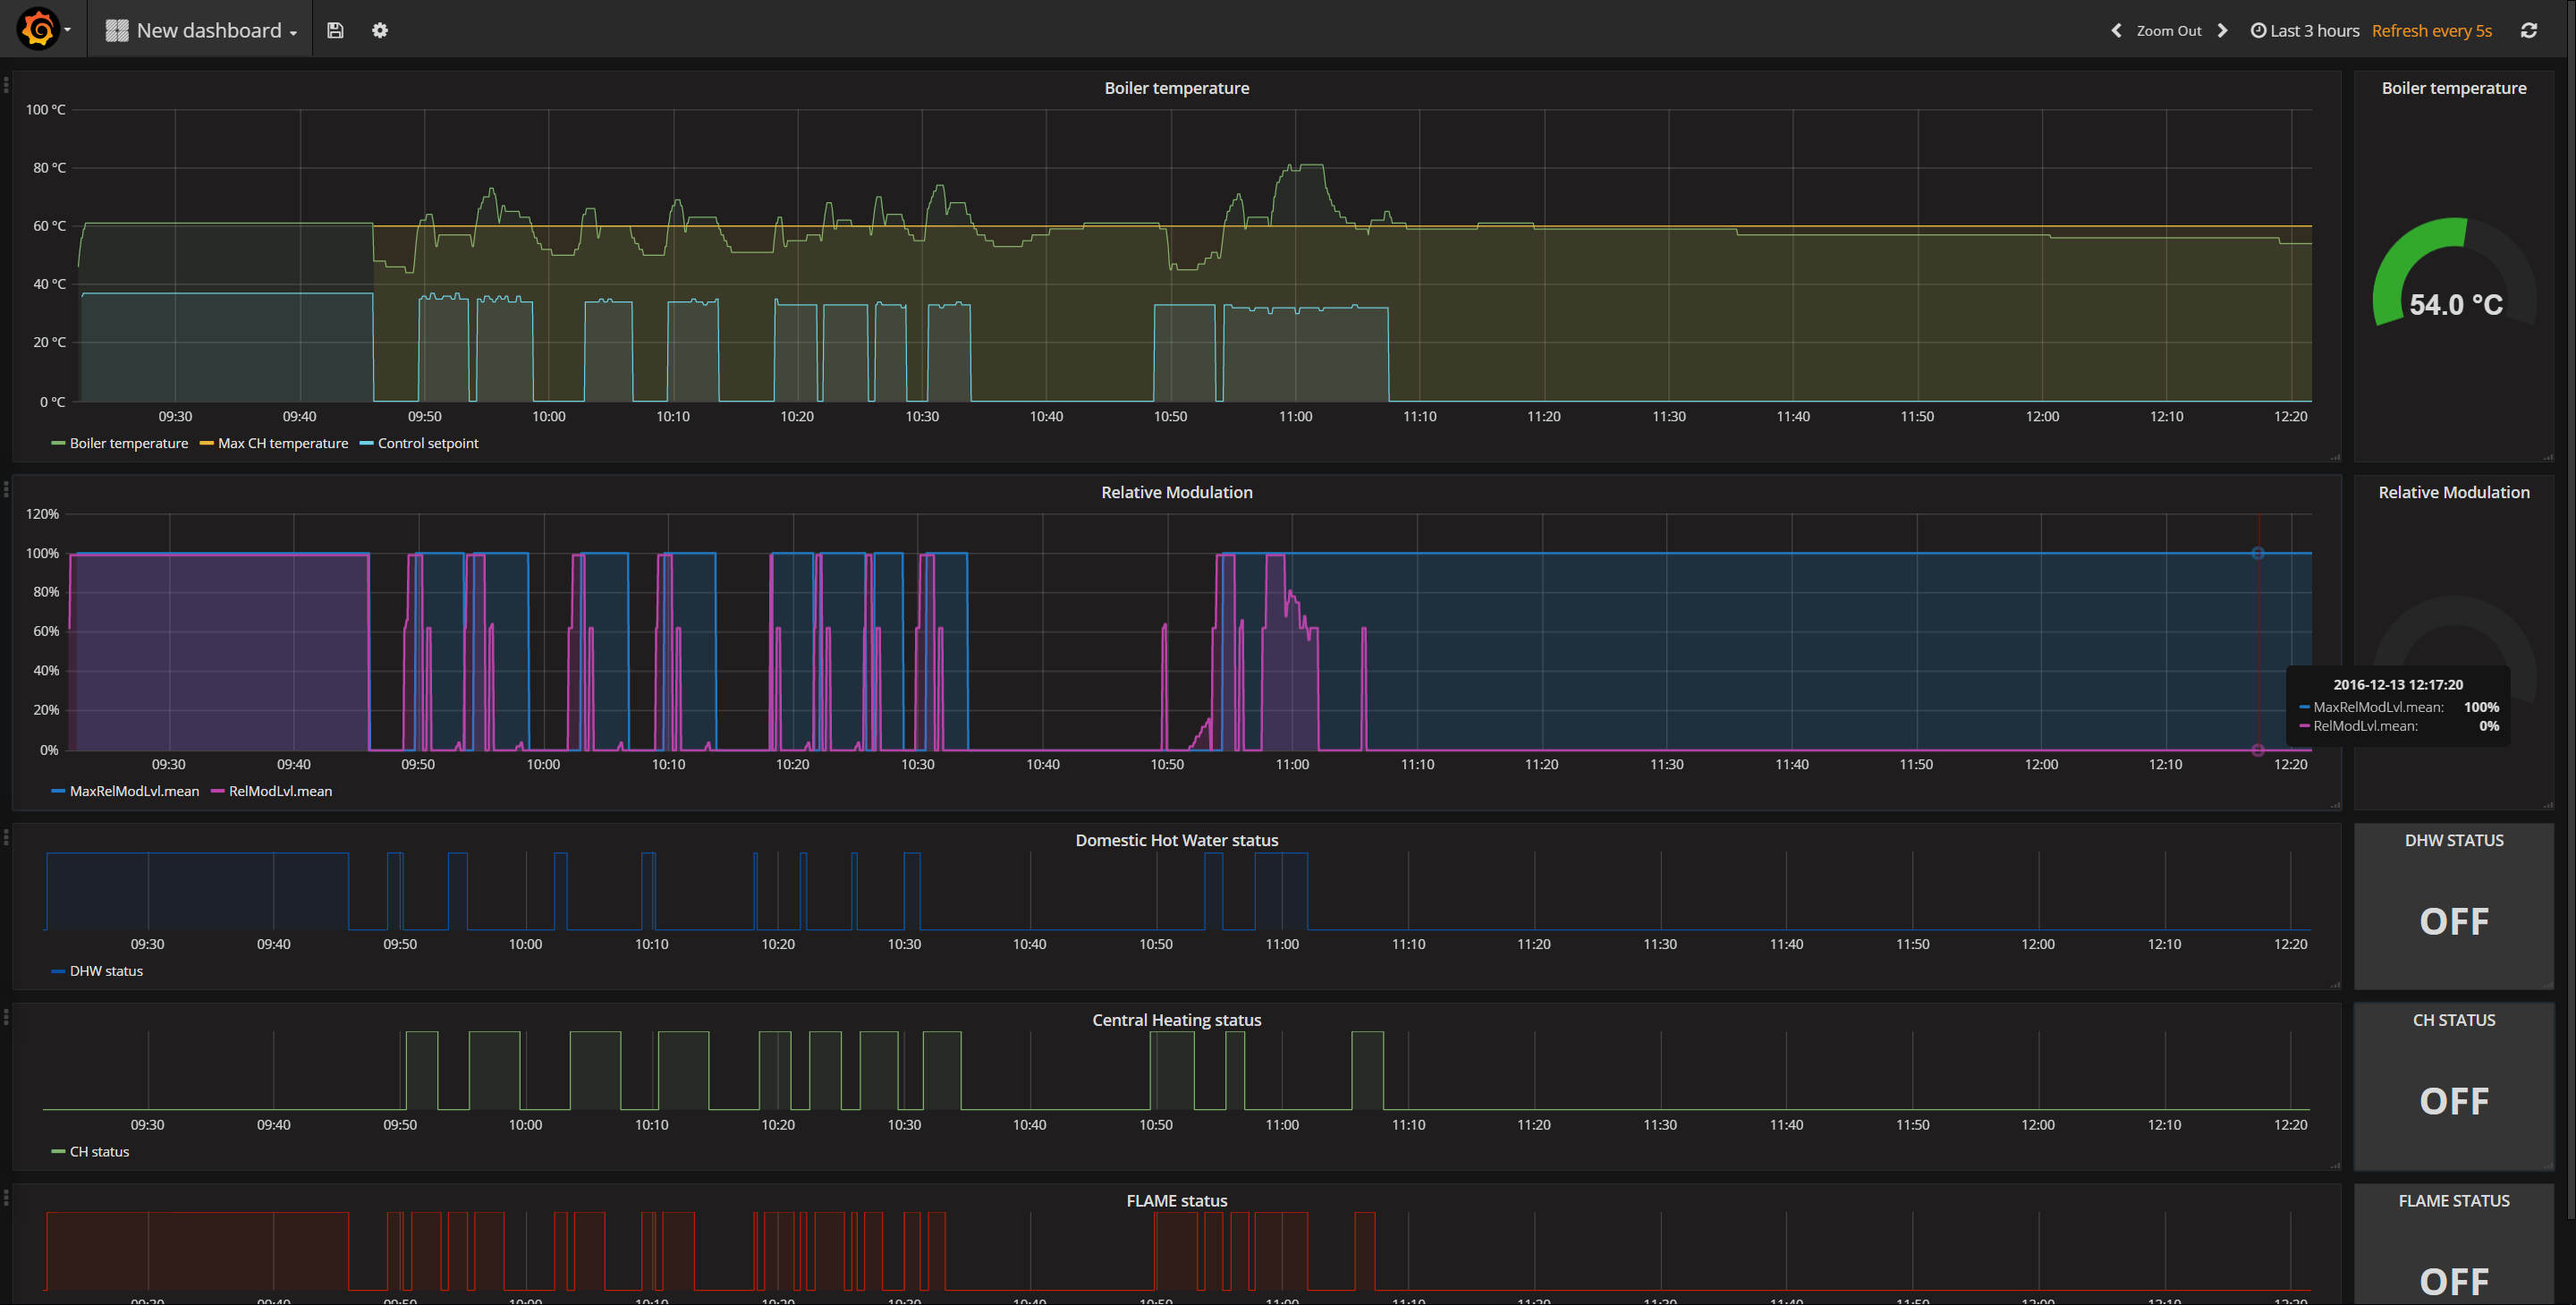Click the CH STATUS OFF value
2576x1305 pixels.
(2454, 1101)
